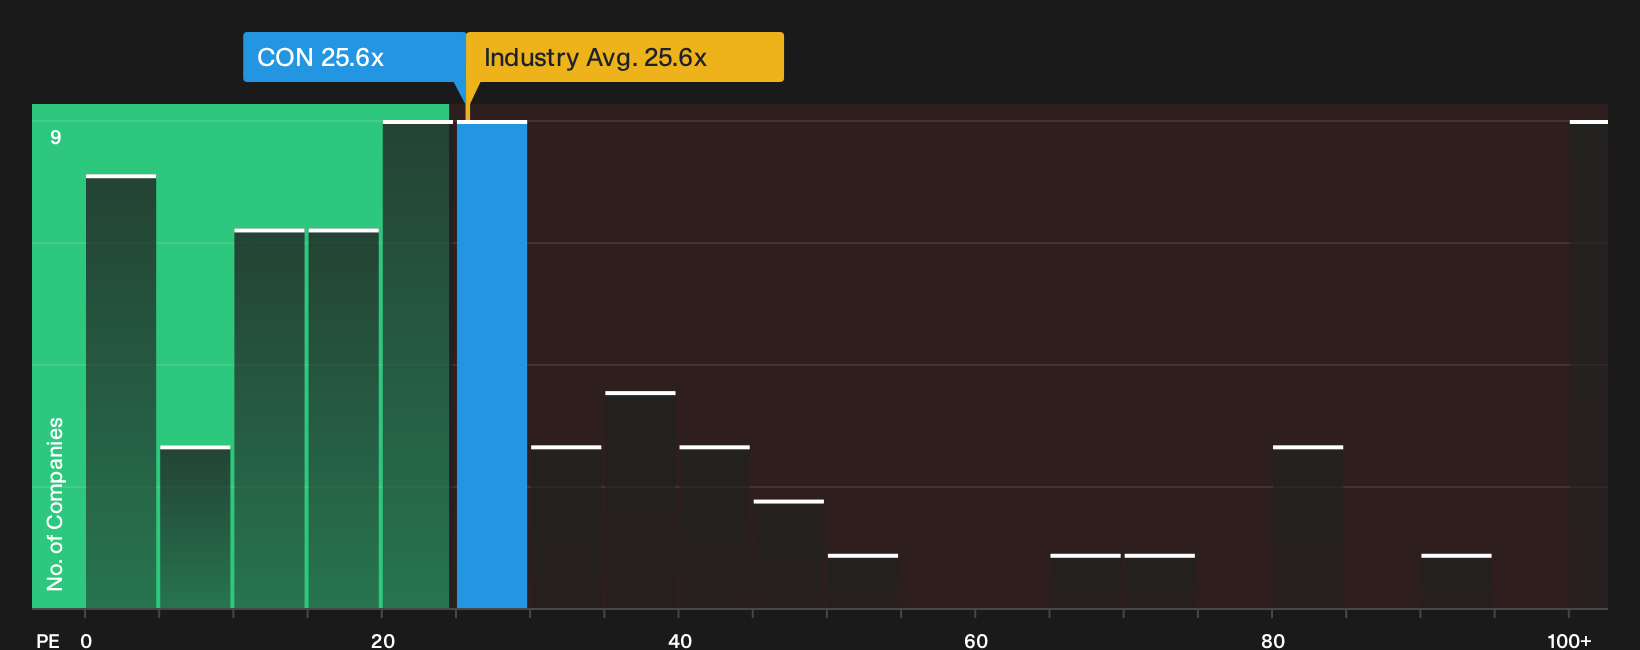The width and height of the screenshot is (1640, 650).
Task: Select the 5 to 10 PE bar
Action: pos(195,527)
